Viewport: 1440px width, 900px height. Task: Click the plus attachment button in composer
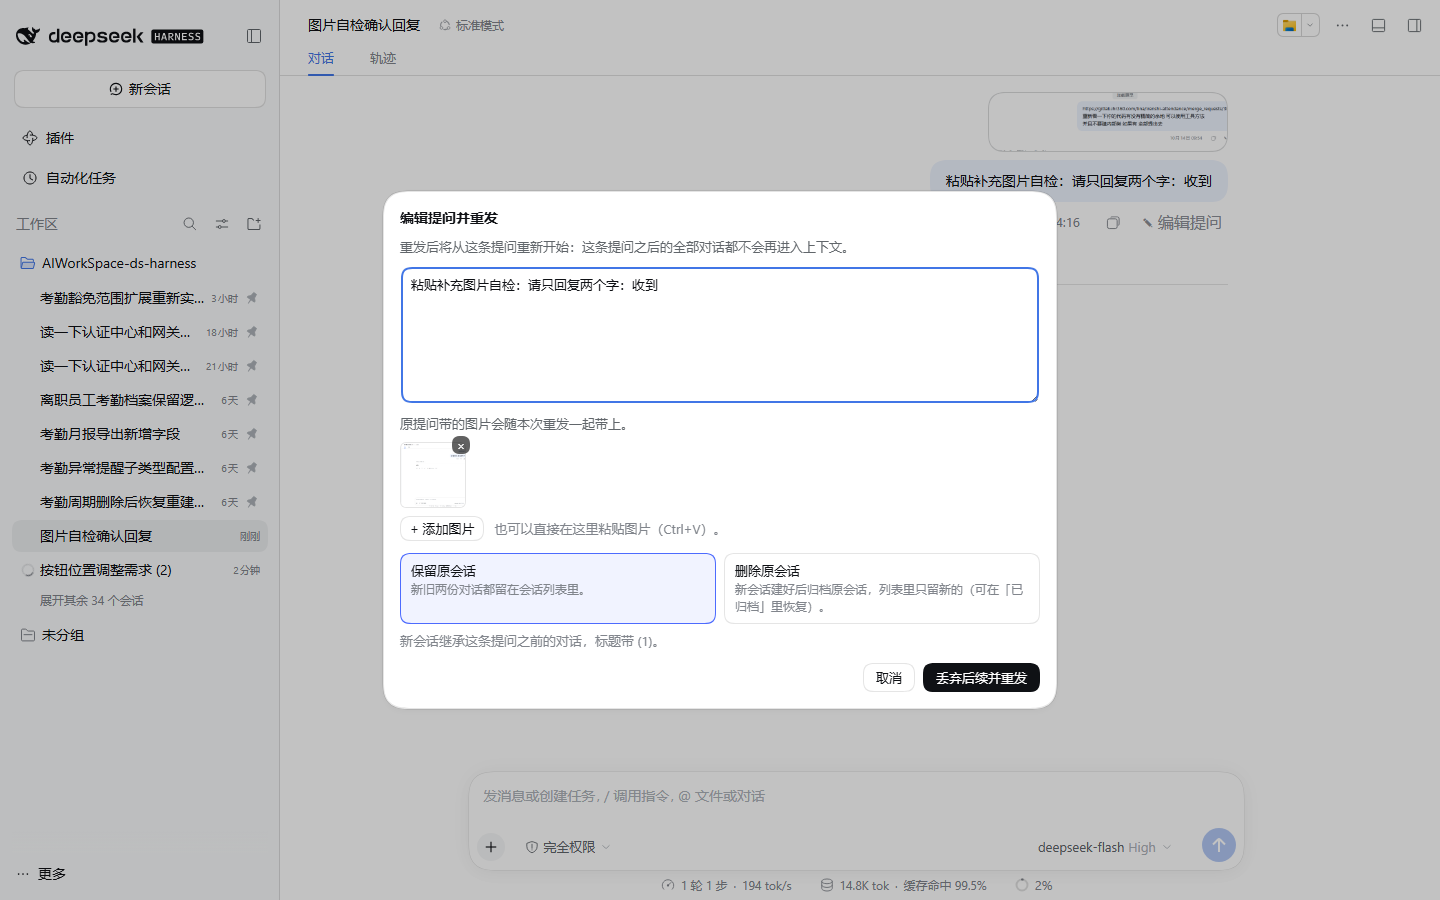[x=491, y=847]
